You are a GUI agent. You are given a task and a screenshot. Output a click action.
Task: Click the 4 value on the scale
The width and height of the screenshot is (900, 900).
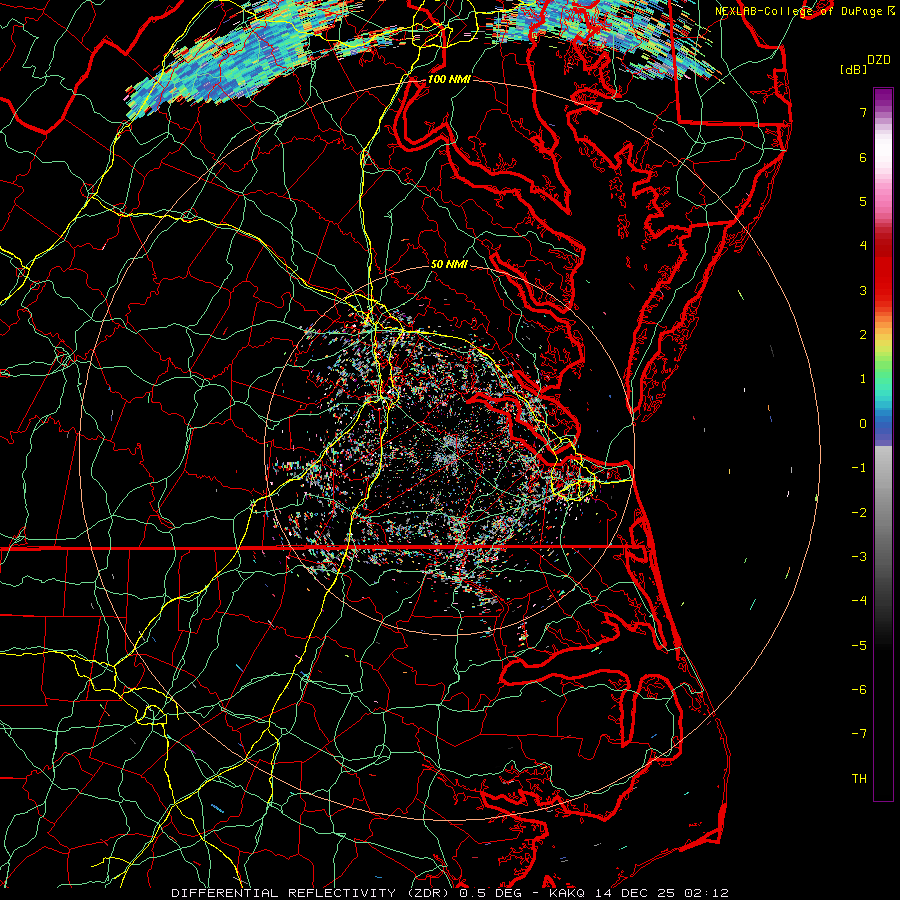pos(863,246)
